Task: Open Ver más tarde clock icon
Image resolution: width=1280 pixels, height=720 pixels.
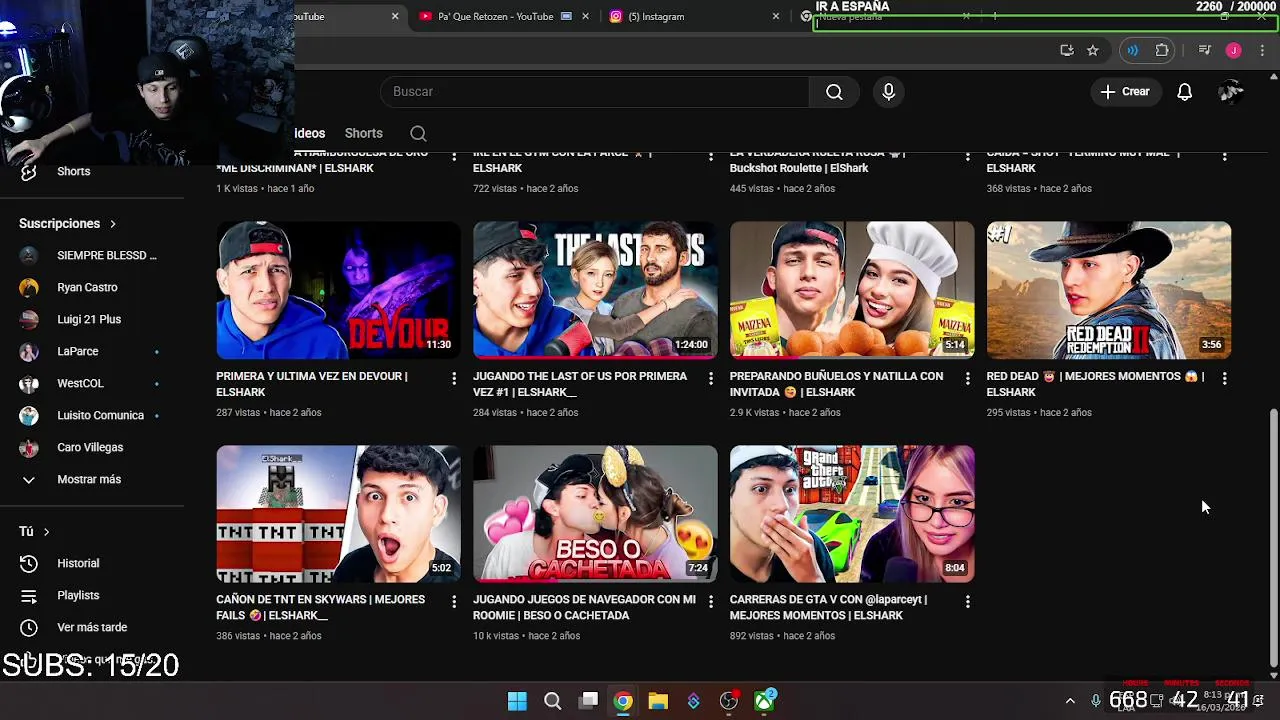Action: coord(29,628)
